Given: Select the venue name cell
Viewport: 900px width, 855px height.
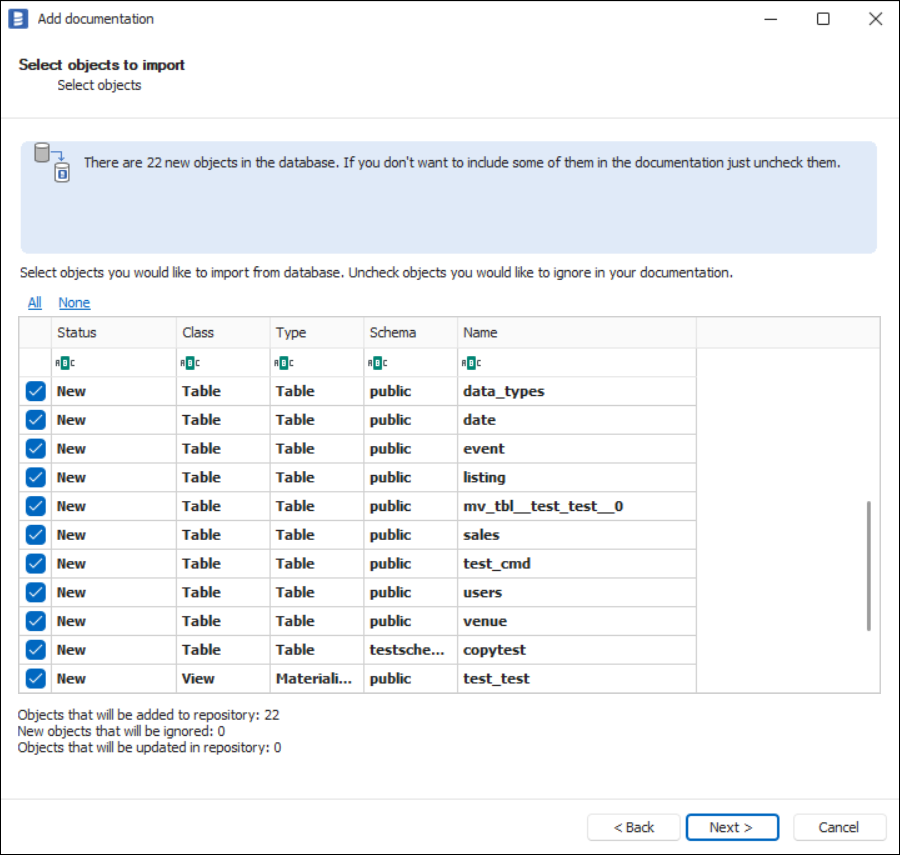Looking at the screenshot, I should click(577, 621).
